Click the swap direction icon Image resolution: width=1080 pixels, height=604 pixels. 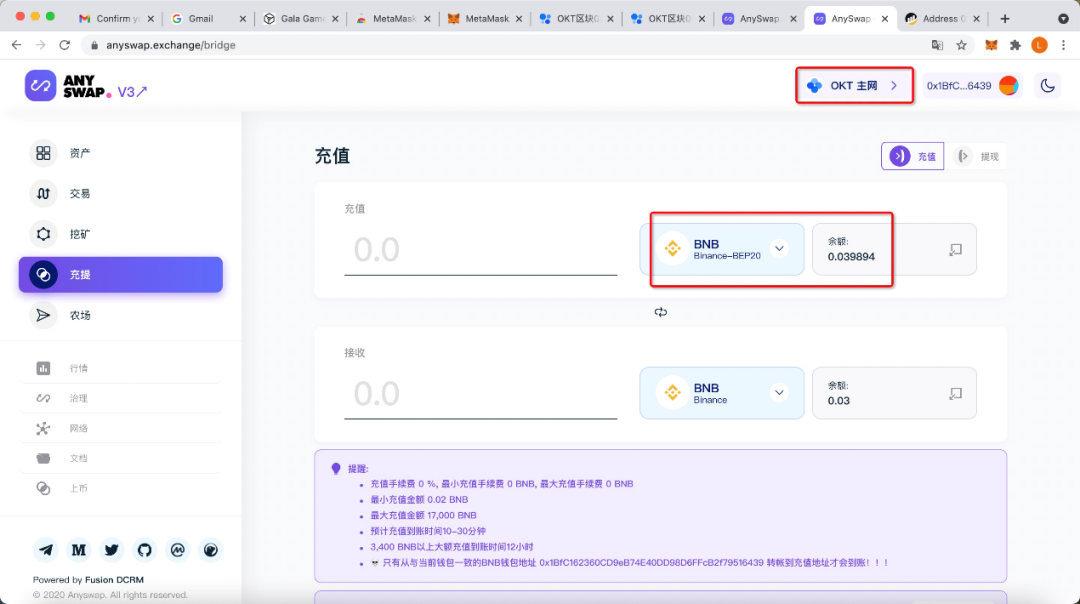pyautogui.click(x=661, y=312)
